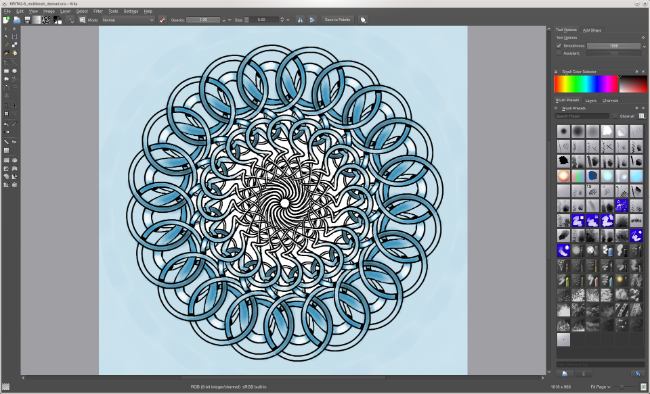Screen dimensions: 650x394
Task: Select the Crop tool in the toolbox
Action: pyautogui.click(x=6, y=105)
